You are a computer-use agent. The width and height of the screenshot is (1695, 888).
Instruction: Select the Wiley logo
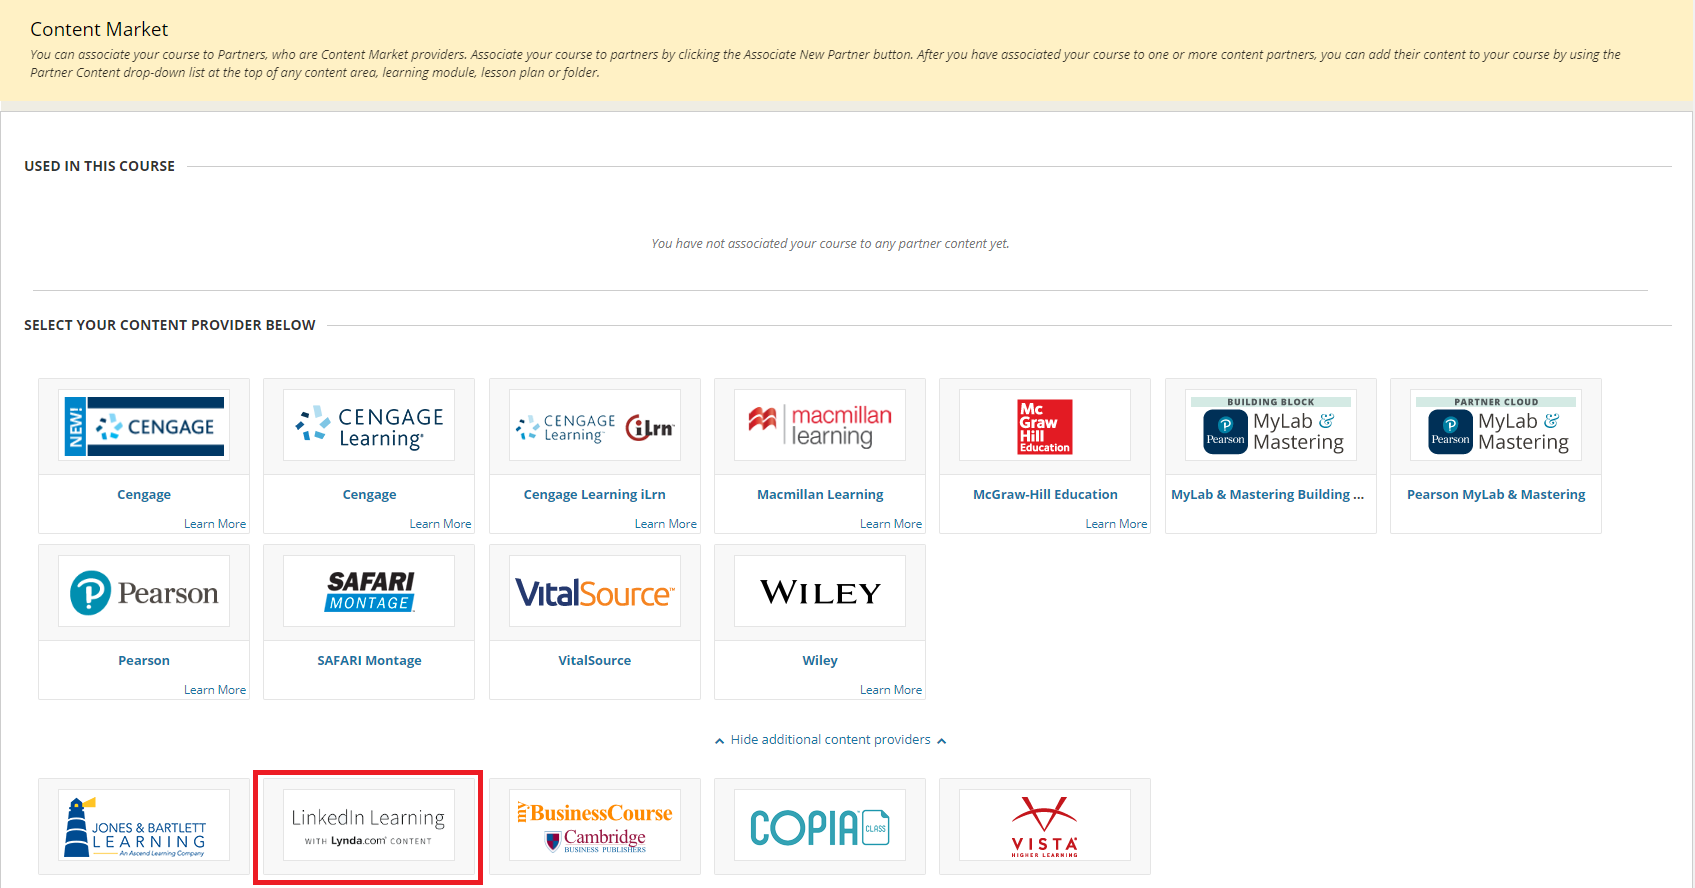[x=820, y=592]
